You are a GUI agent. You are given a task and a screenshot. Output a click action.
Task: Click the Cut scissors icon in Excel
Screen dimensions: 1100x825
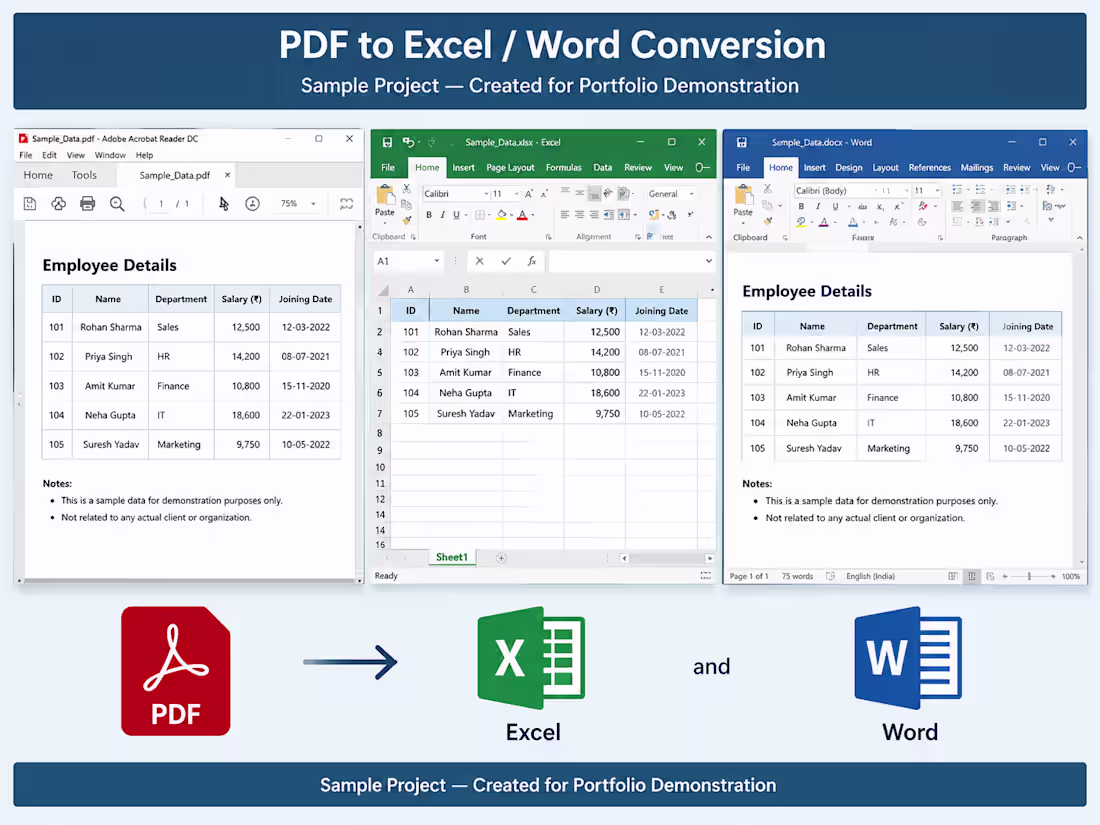(406, 189)
